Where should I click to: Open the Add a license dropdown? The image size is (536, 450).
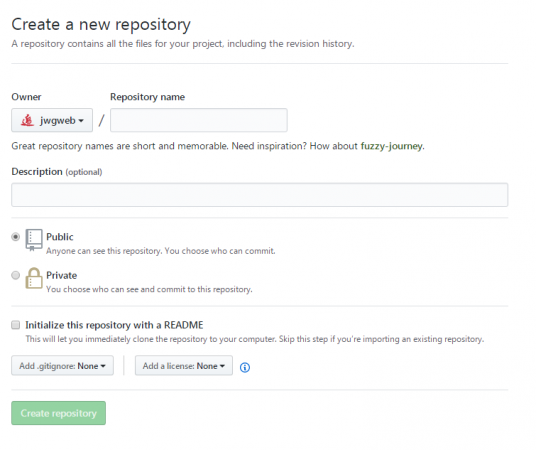(x=184, y=366)
